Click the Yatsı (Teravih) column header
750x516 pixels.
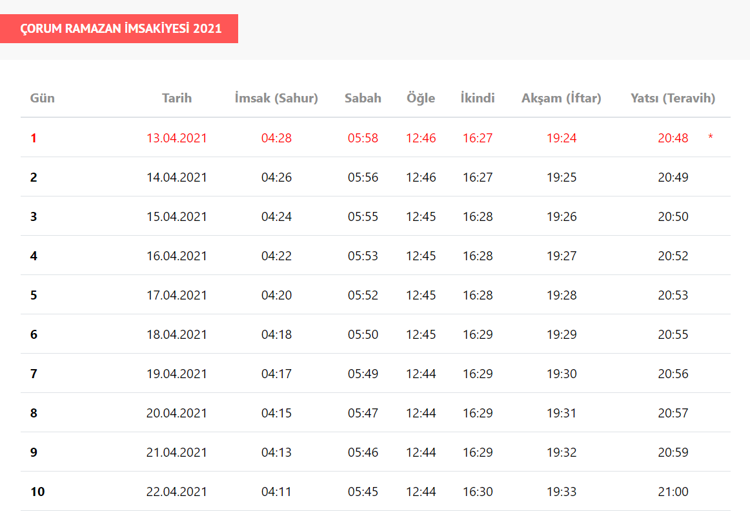click(x=673, y=98)
